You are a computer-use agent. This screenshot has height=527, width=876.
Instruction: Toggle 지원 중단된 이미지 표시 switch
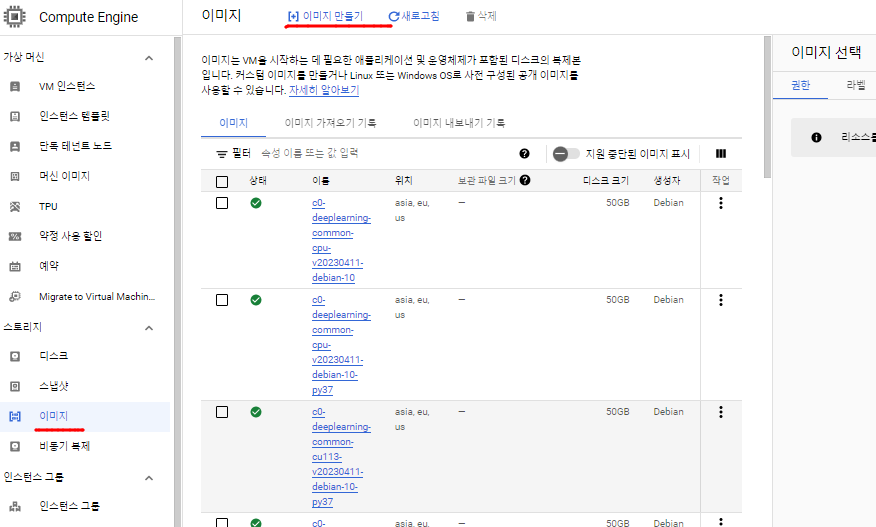pos(566,154)
